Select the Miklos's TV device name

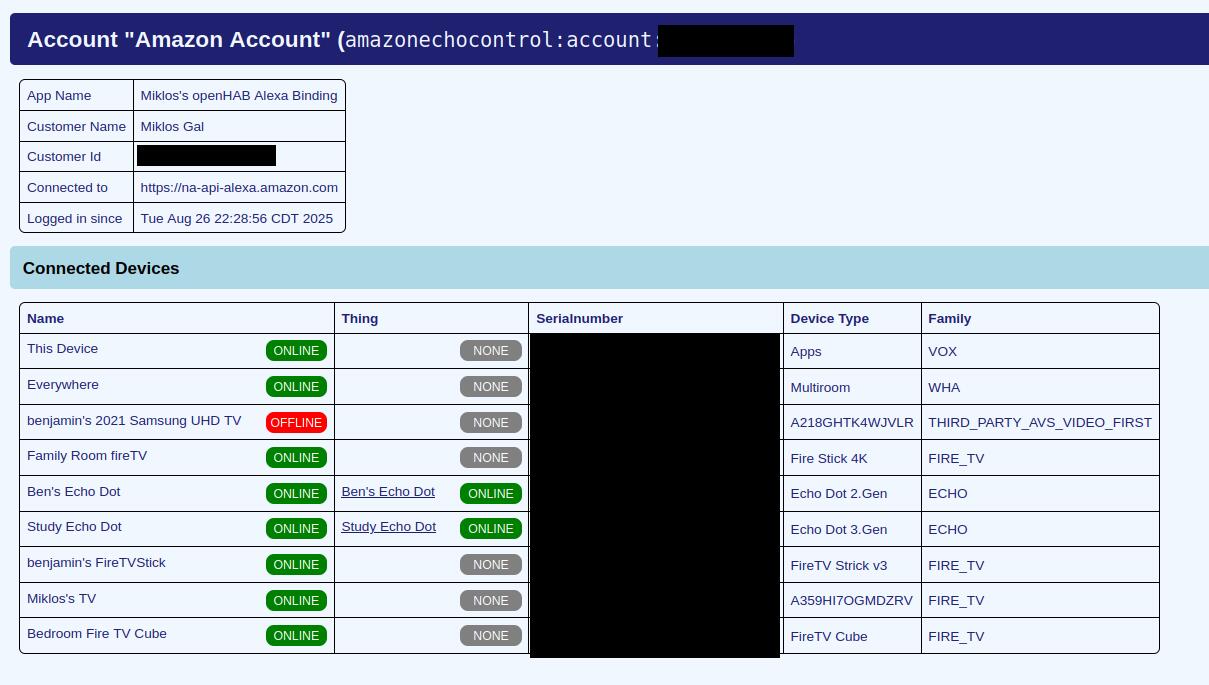tap(61, 599)
